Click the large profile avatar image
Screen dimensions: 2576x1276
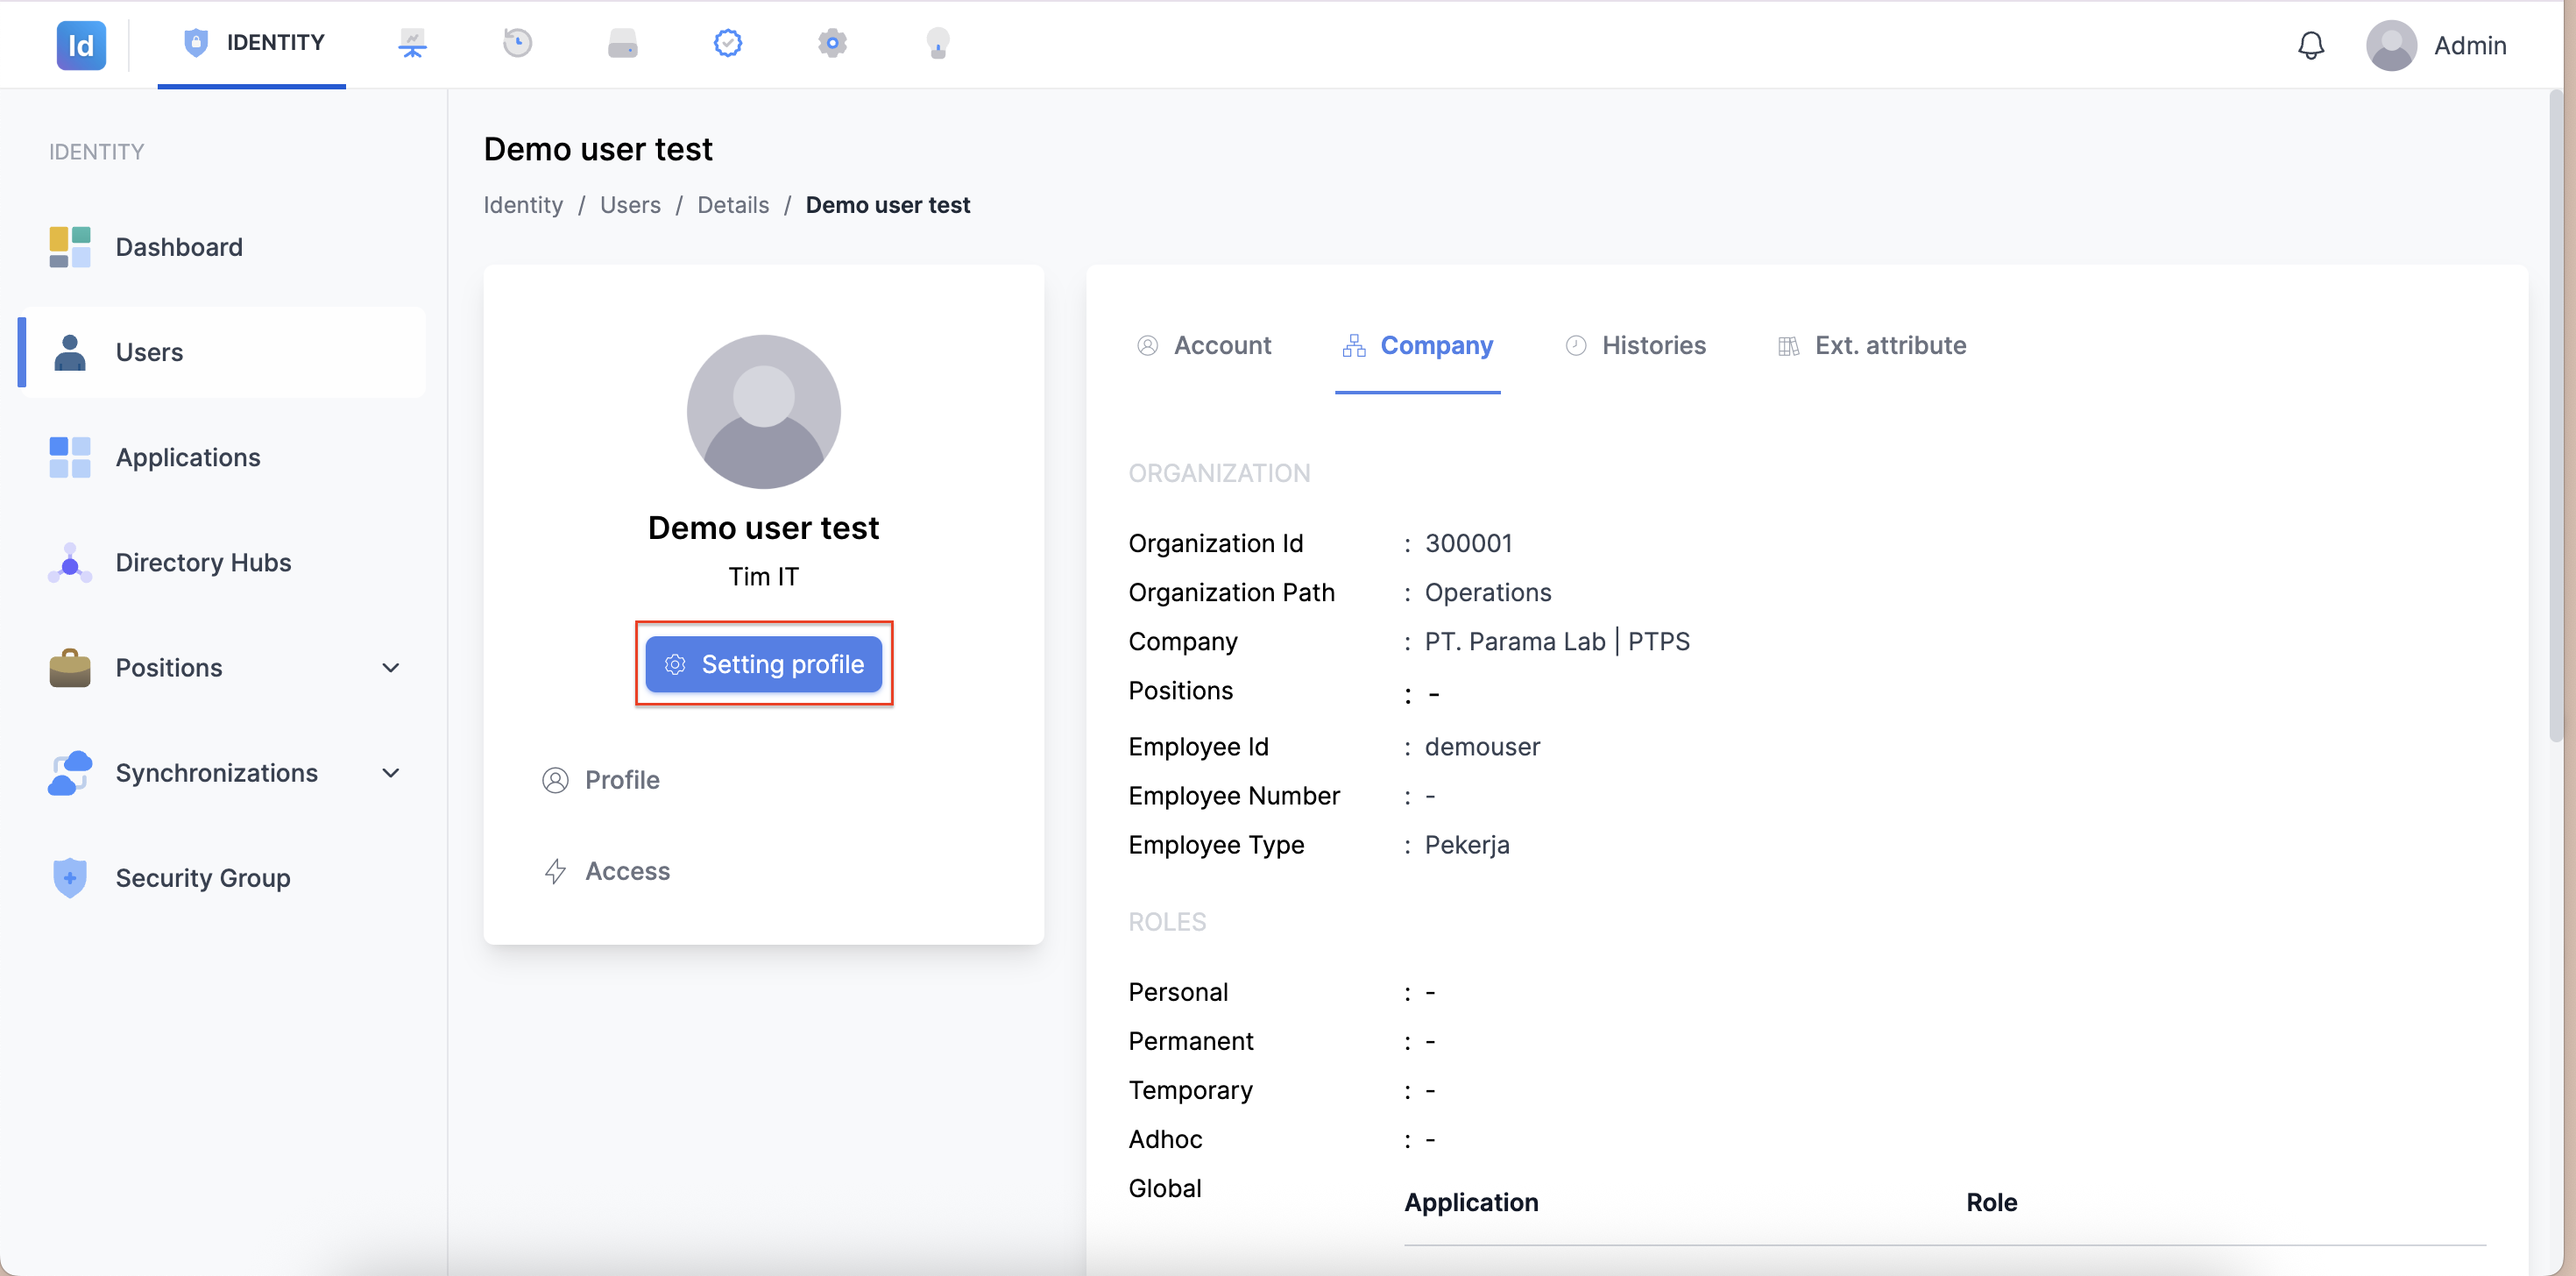coord(764,411)
